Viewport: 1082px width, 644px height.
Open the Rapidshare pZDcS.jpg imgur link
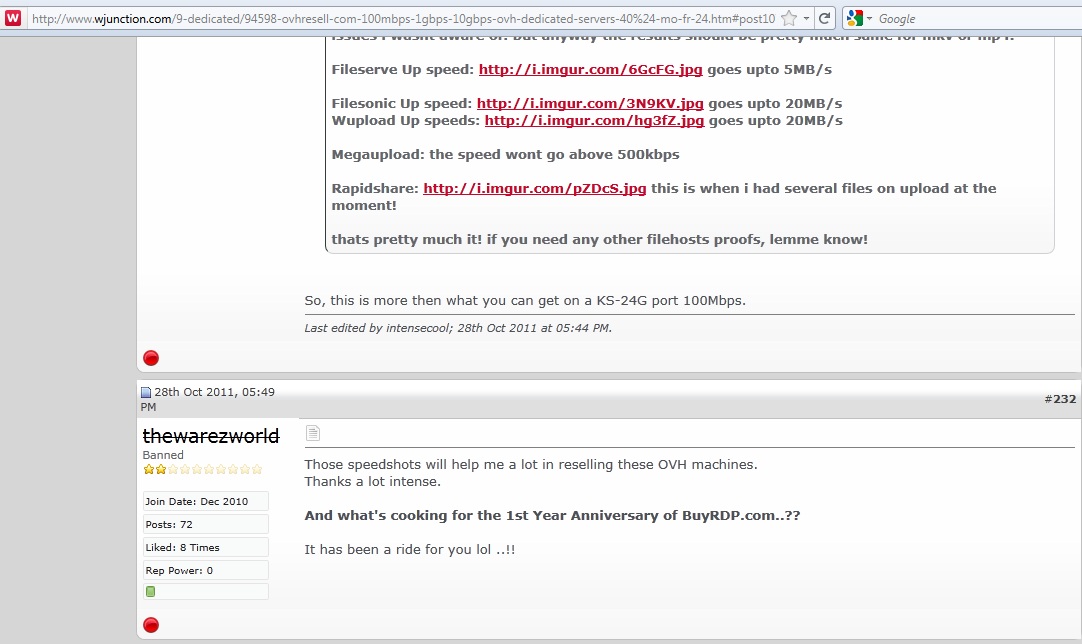535,188
